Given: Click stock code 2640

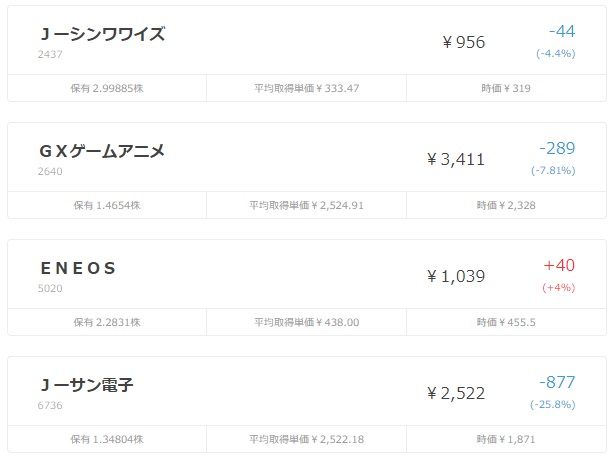Looking at the screenshot, I should (x=50, y=172).
